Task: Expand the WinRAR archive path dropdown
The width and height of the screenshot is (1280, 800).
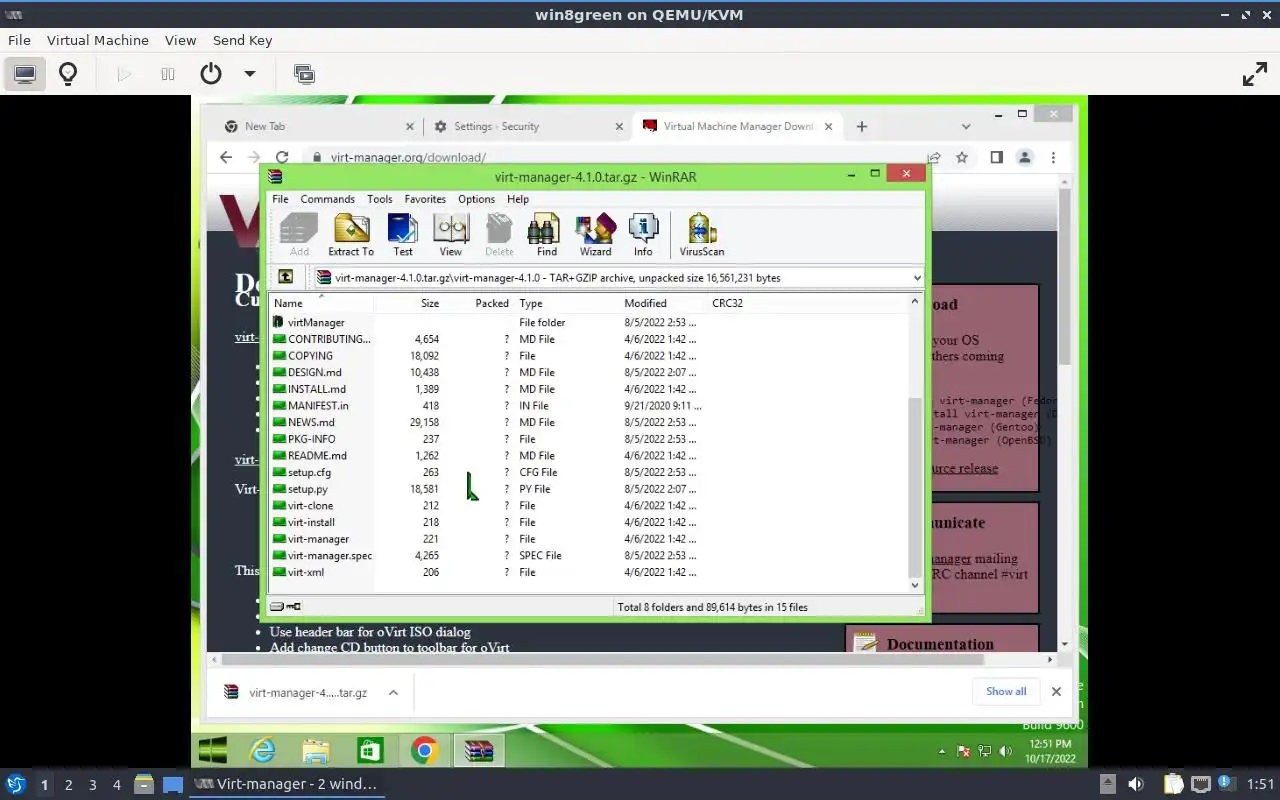Action: (917, 277)
